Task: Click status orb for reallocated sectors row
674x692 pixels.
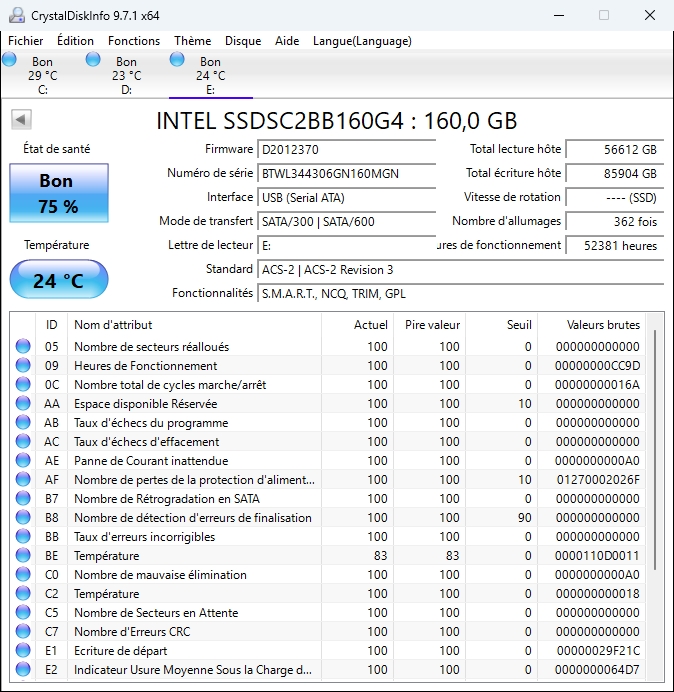Action: tap(23, 347)
